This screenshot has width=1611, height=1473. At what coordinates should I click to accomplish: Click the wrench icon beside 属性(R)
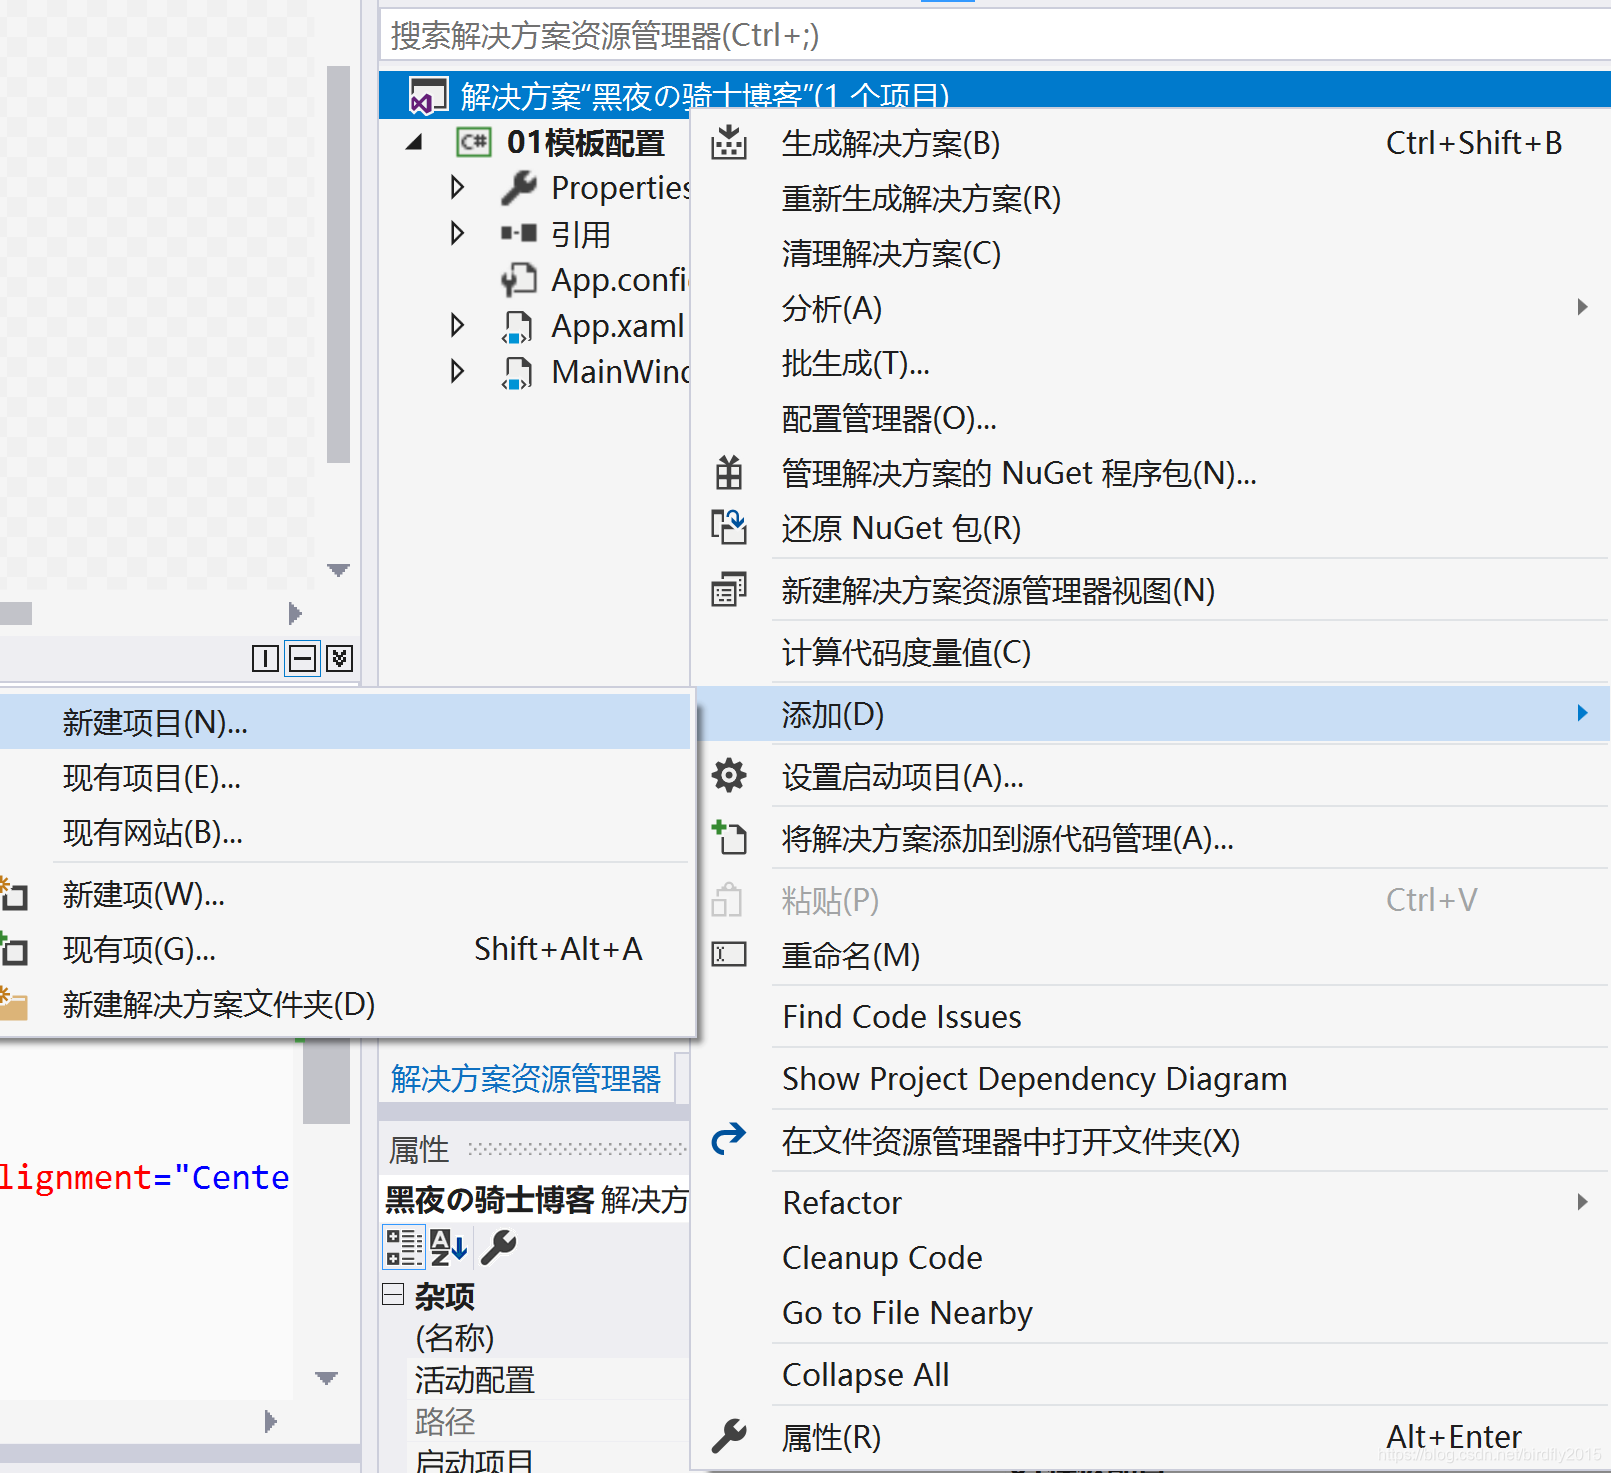click(x=729, y=1436)
